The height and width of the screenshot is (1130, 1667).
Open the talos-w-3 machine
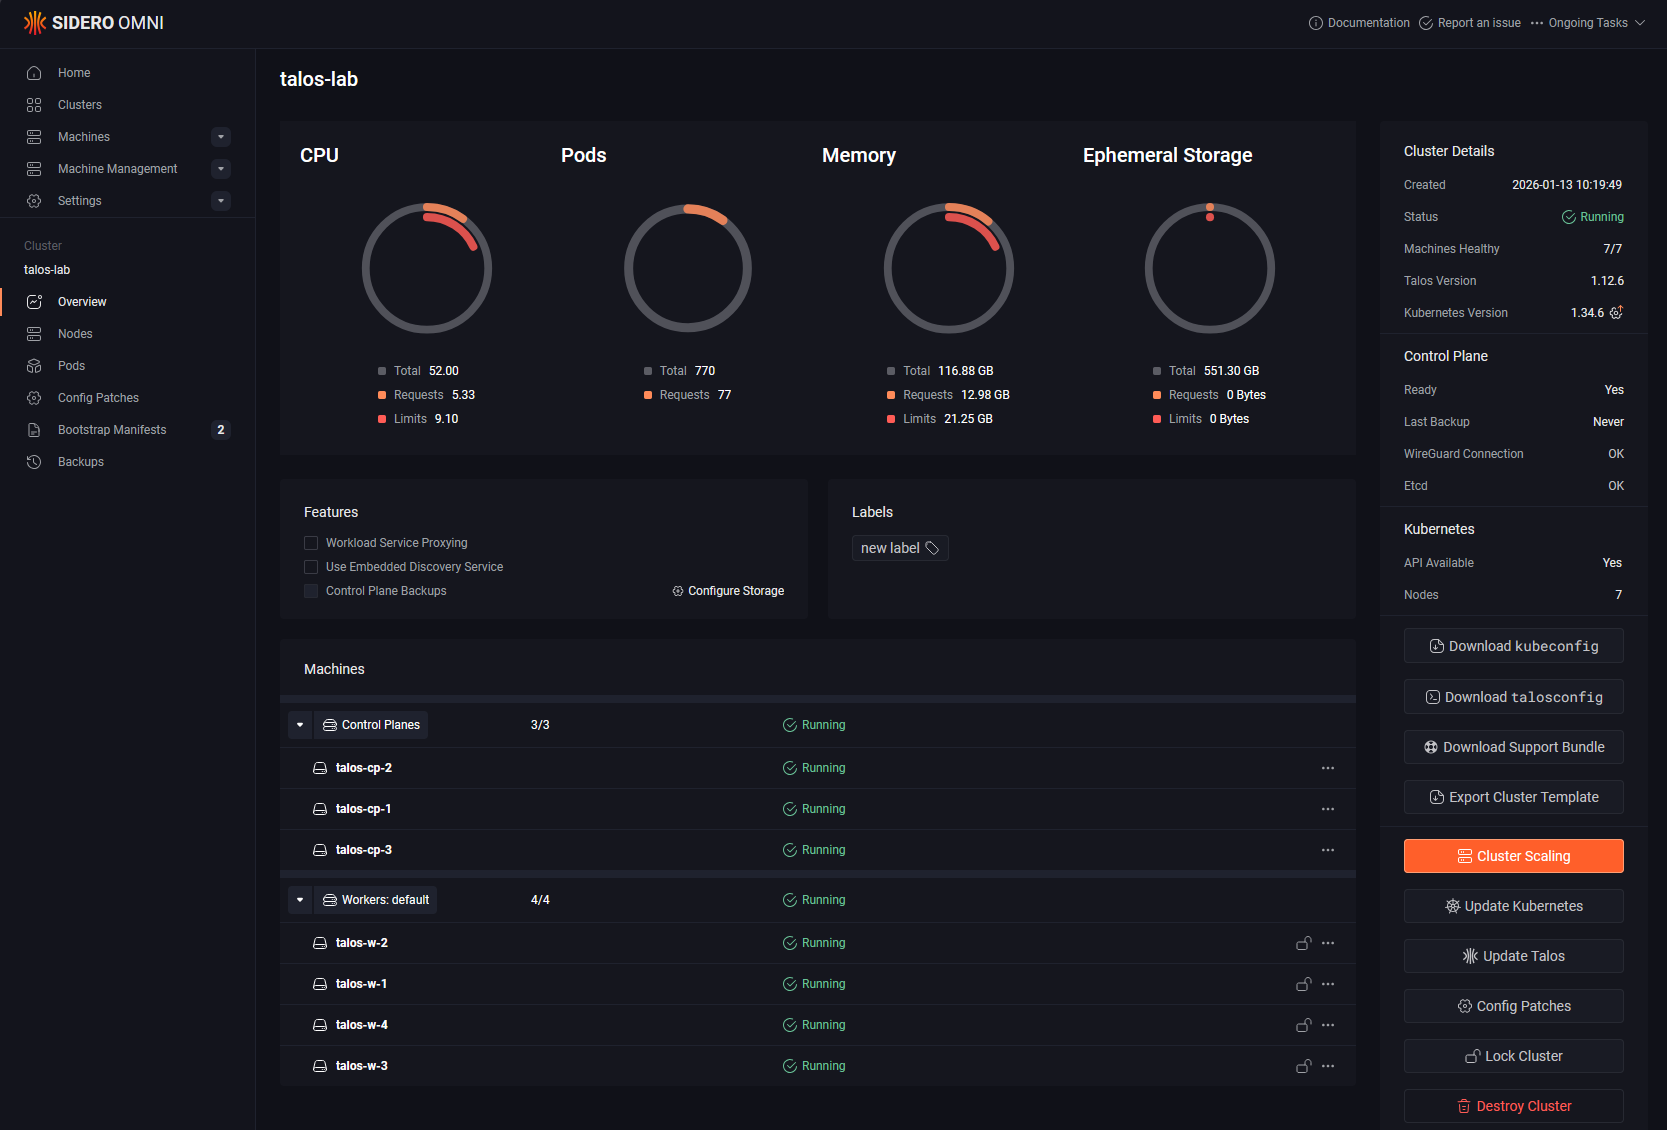[362, 1066]
